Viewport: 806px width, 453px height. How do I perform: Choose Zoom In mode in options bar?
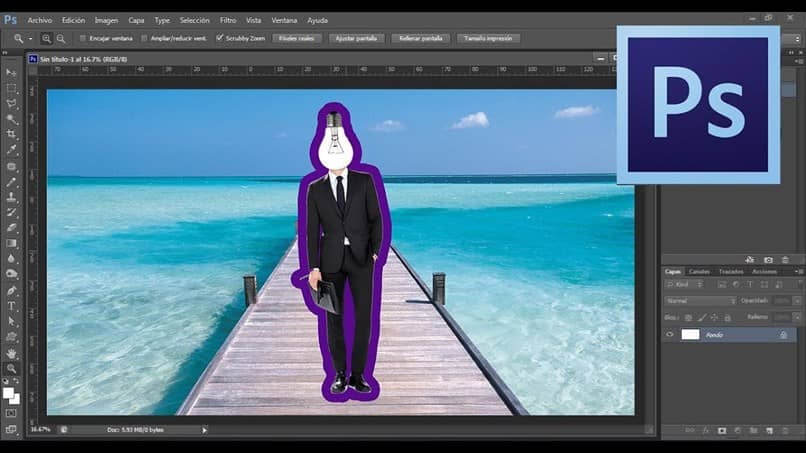click(x=46, y=39)
